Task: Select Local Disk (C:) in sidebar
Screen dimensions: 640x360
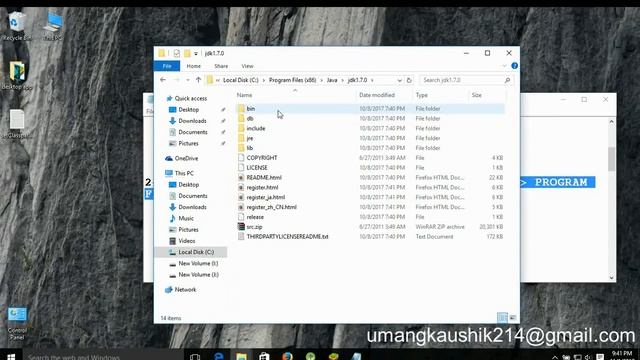Action: click(x=196, y=252)
